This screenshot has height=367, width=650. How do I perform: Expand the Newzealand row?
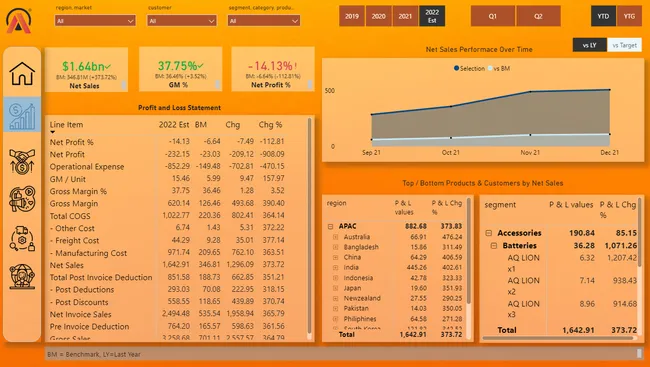335,298
